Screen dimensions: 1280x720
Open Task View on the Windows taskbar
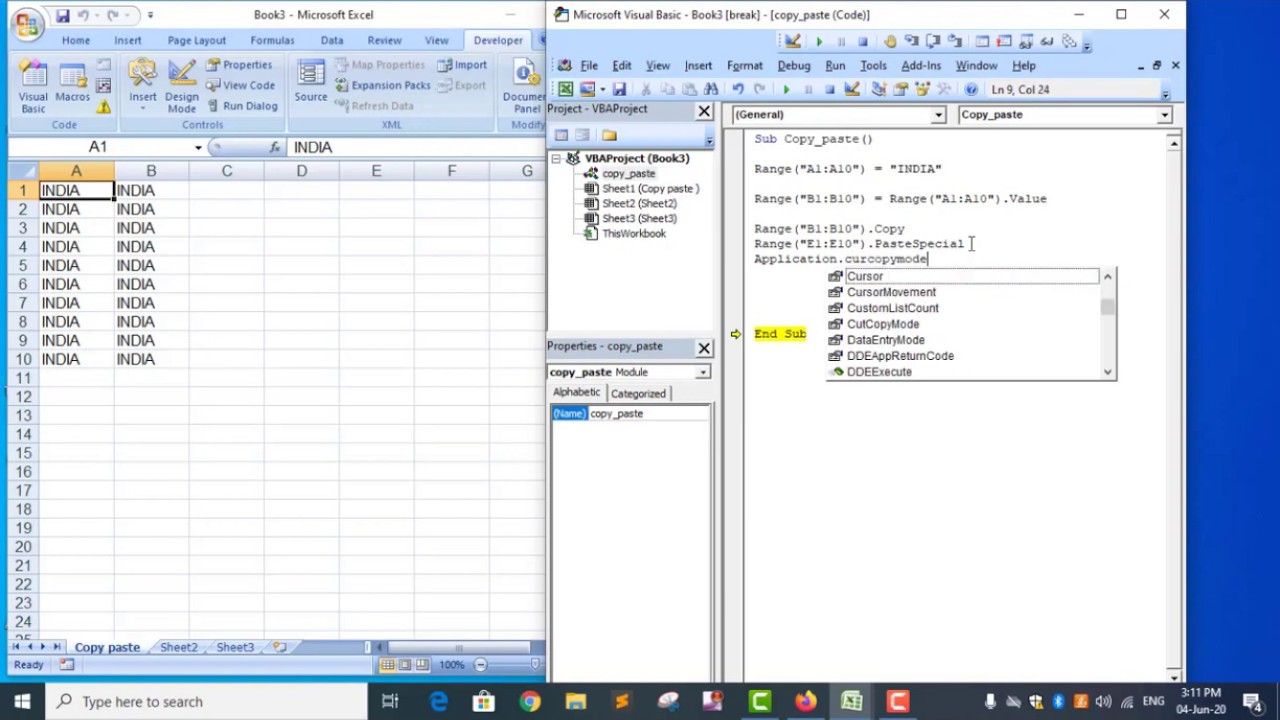pos(390,702)
